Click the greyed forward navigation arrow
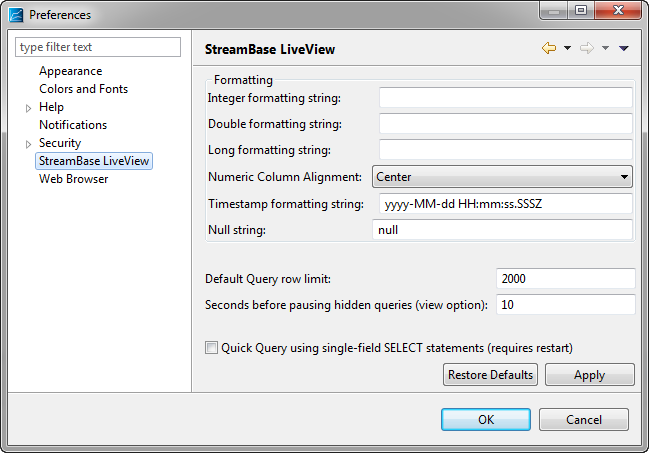Viewport: 649px width, 453px height. (x=587, y=48)
